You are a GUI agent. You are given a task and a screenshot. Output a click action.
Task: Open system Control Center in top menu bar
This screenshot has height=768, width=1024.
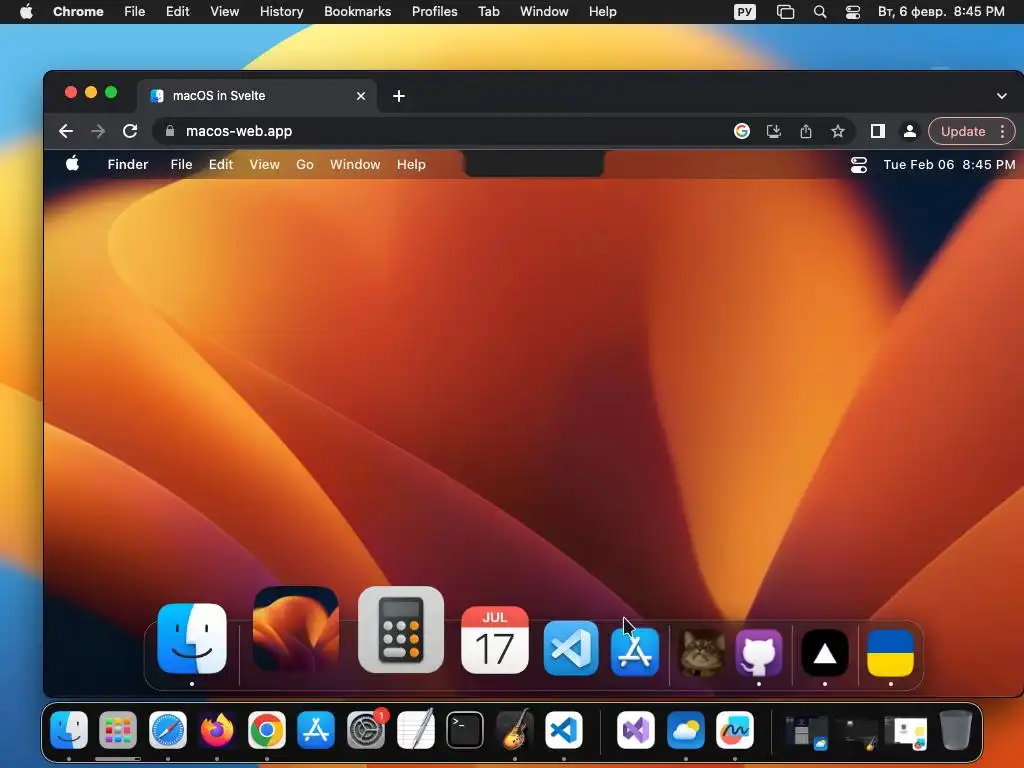pyautogui.click(x=853, y=12)
